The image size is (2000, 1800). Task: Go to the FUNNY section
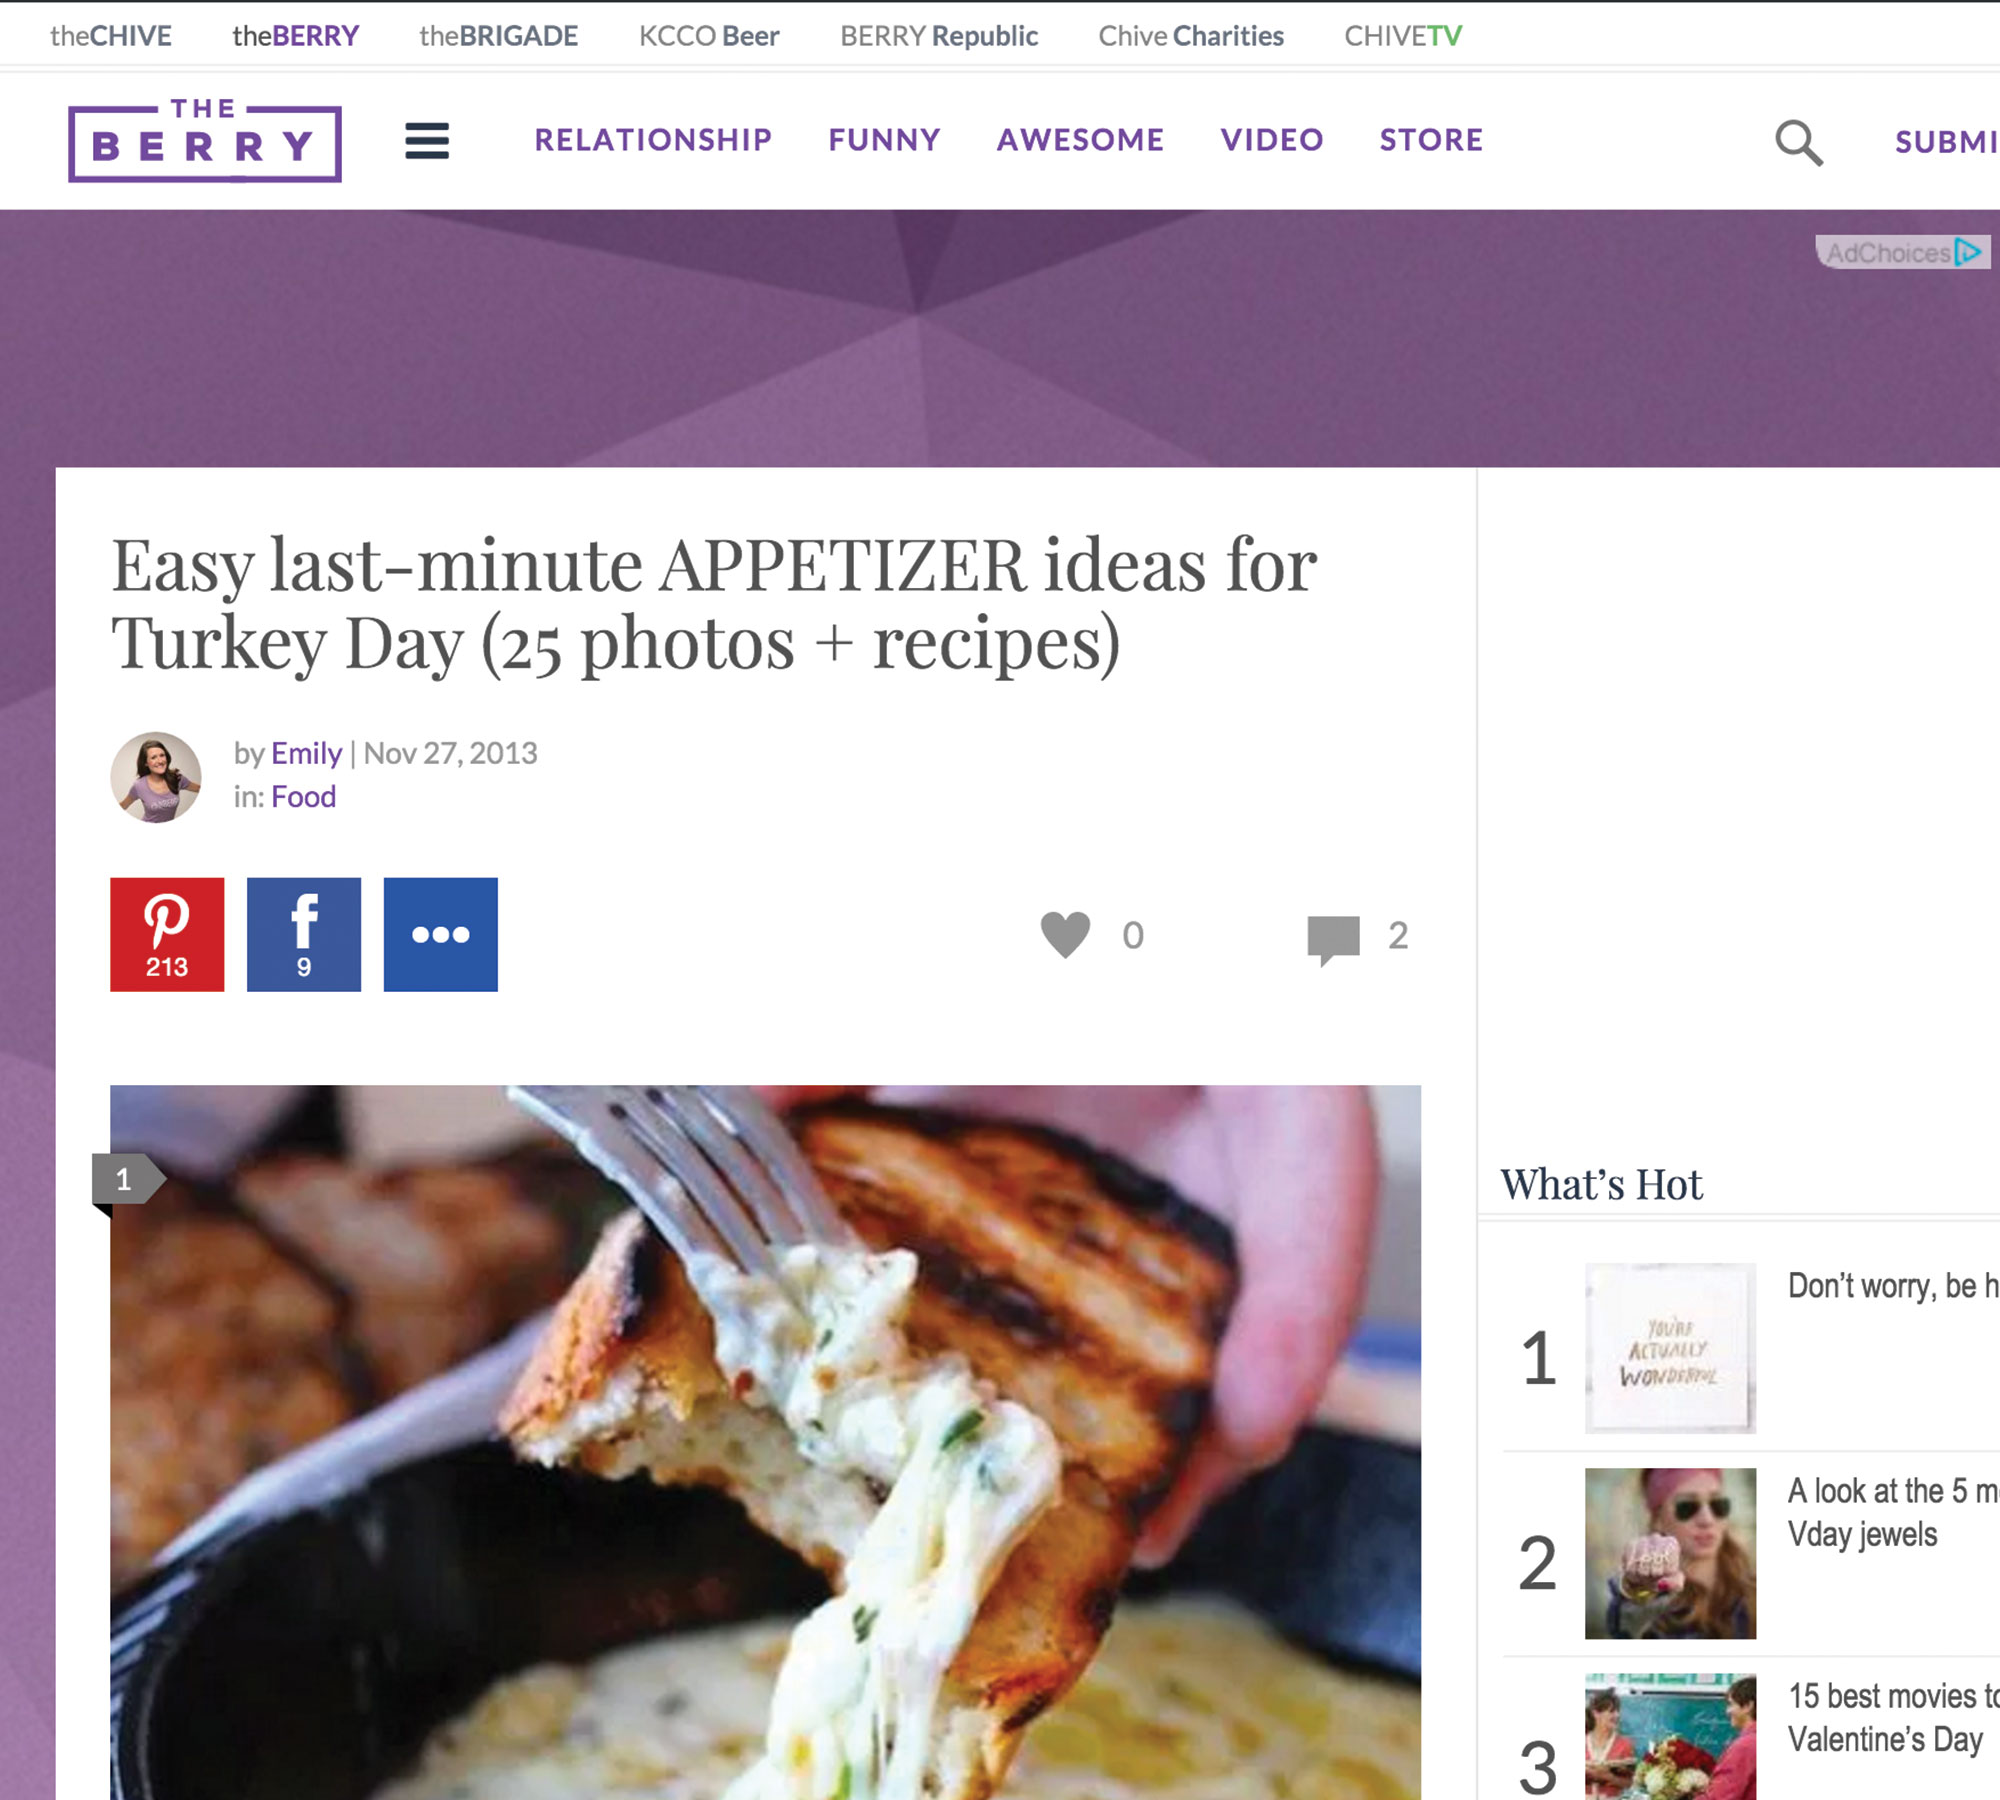click(x=884, y=140)
